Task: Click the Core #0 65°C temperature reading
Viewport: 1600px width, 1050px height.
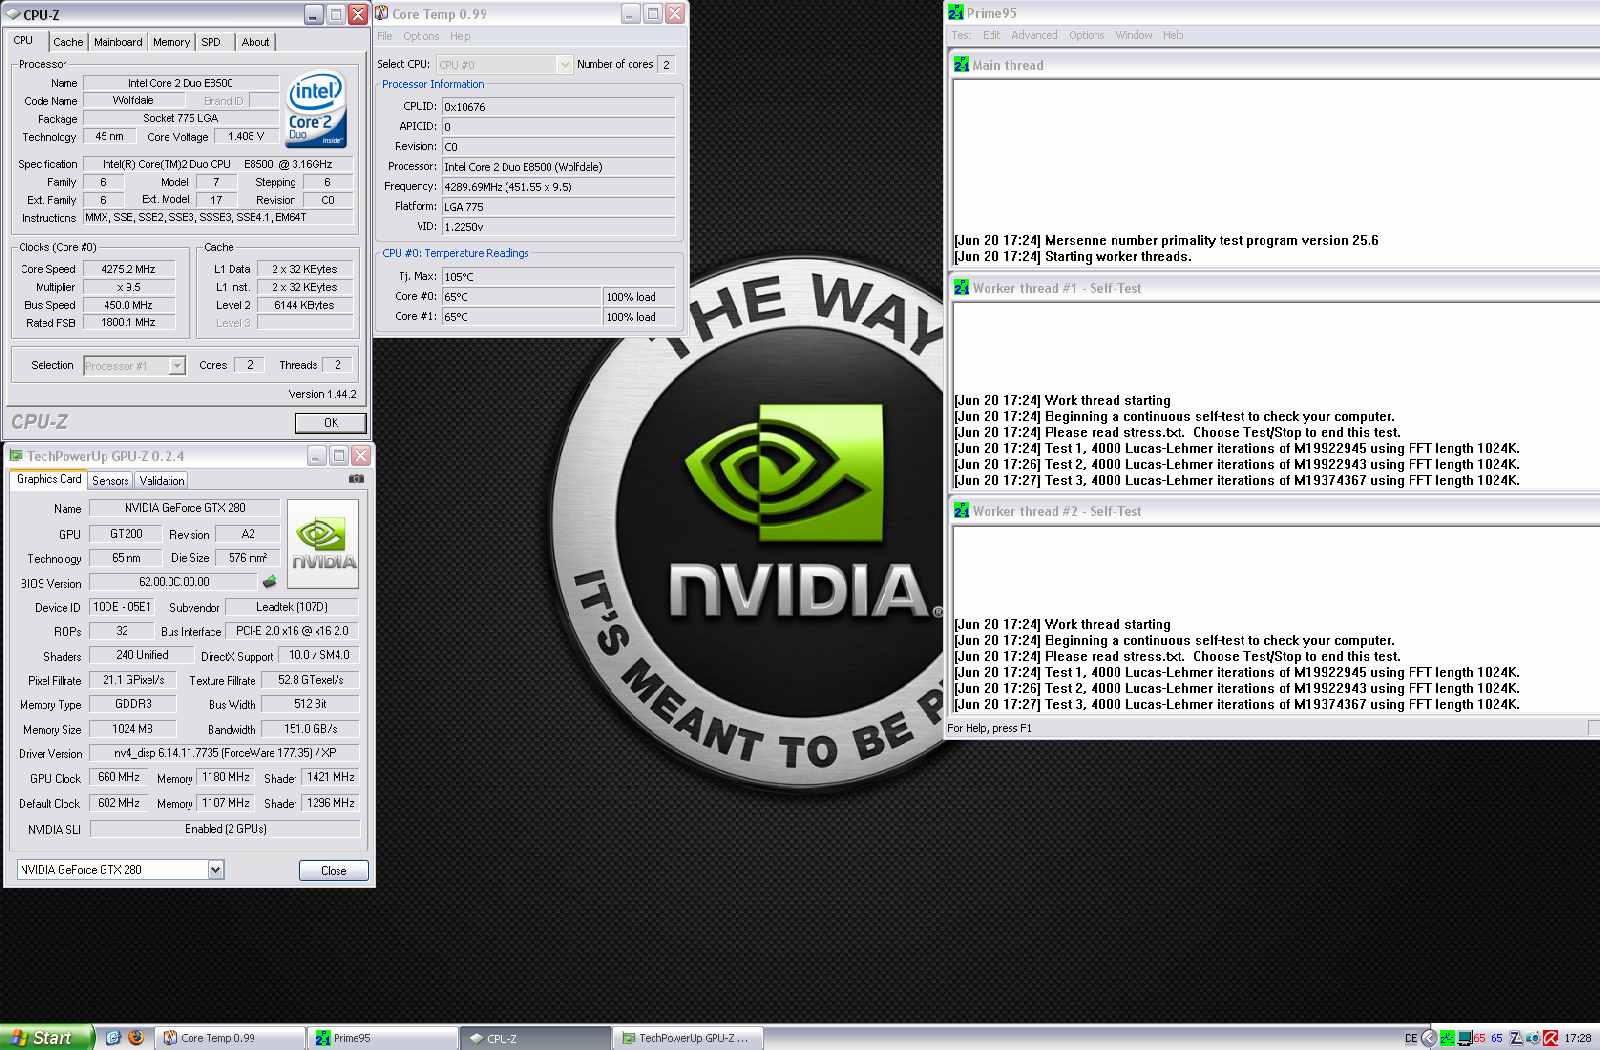Action: coord(520,297)
